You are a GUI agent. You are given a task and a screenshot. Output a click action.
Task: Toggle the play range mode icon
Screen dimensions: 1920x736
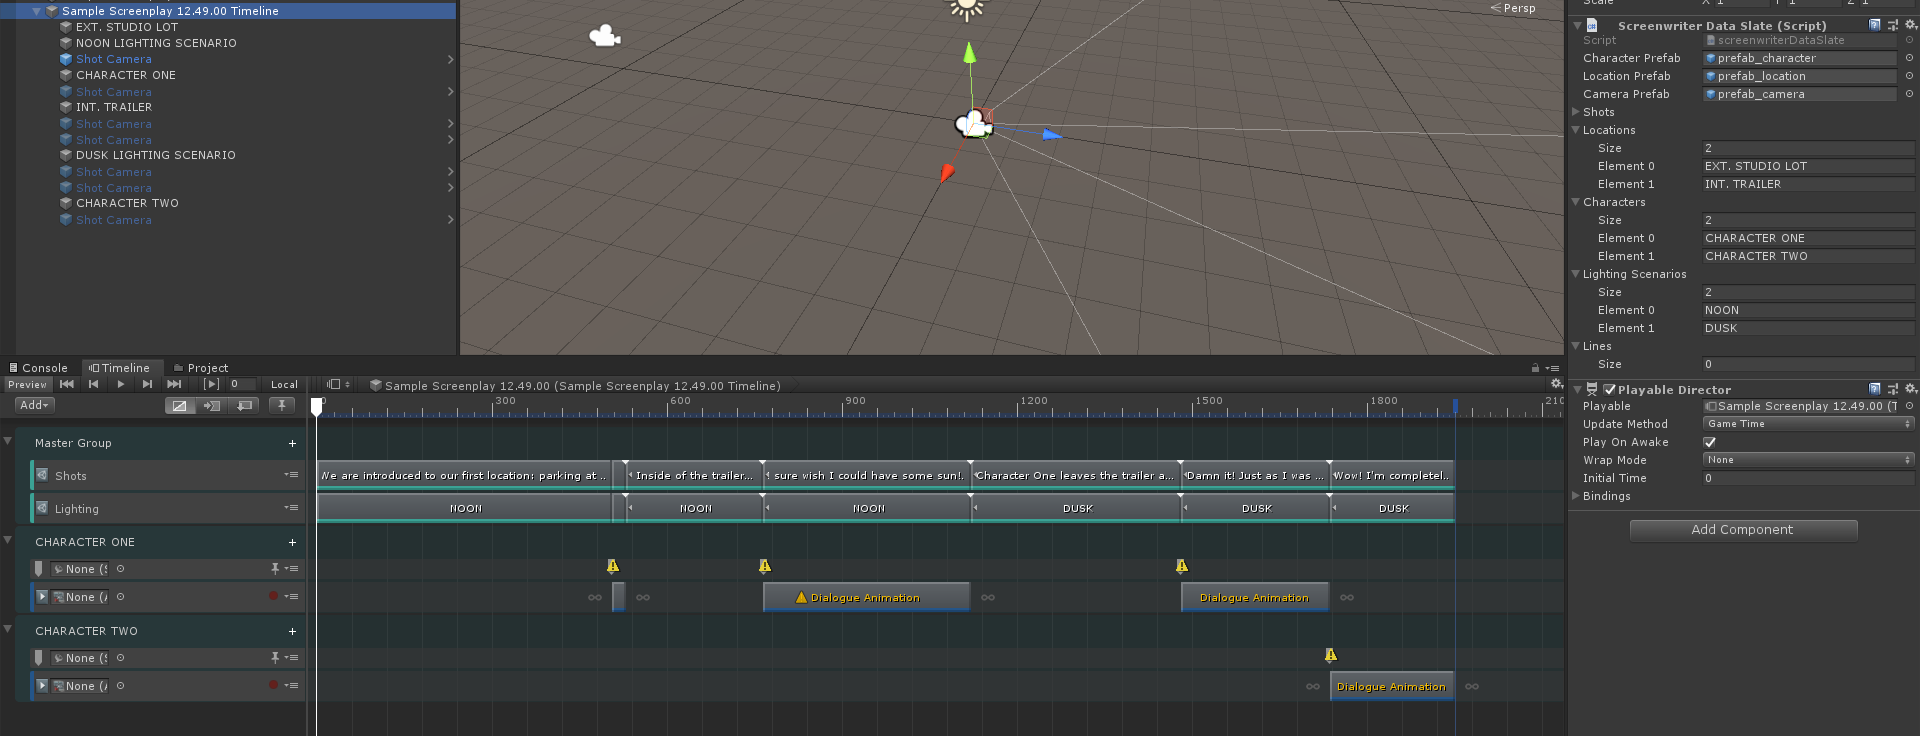[x=211, y=384]
